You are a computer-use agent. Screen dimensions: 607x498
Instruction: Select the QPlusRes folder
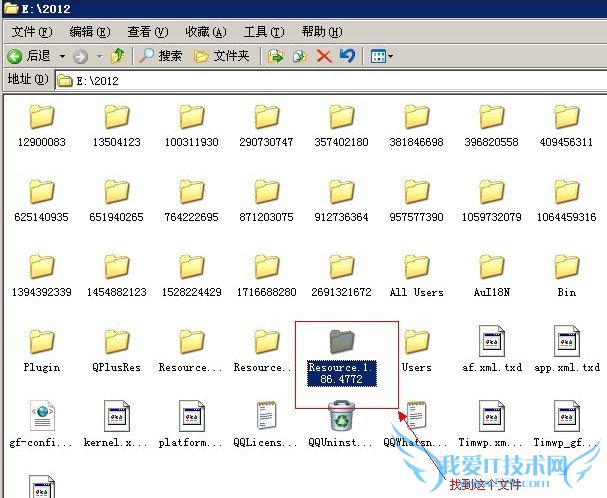[117, 352]
